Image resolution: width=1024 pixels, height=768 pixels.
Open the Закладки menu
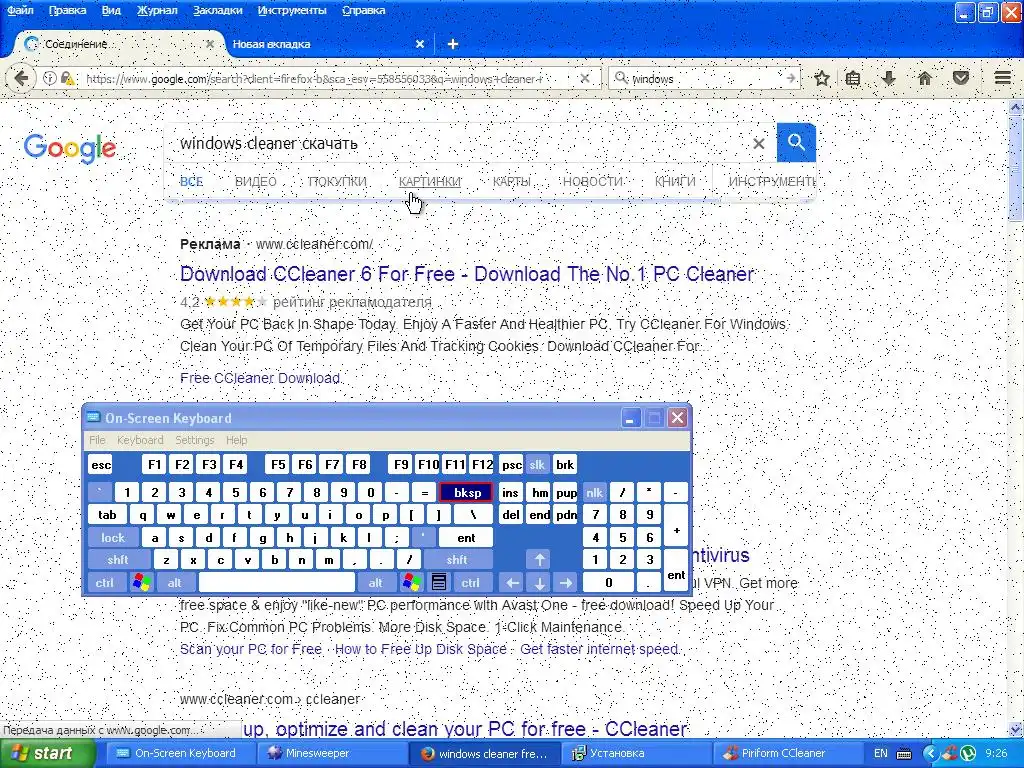pos(217,10)
